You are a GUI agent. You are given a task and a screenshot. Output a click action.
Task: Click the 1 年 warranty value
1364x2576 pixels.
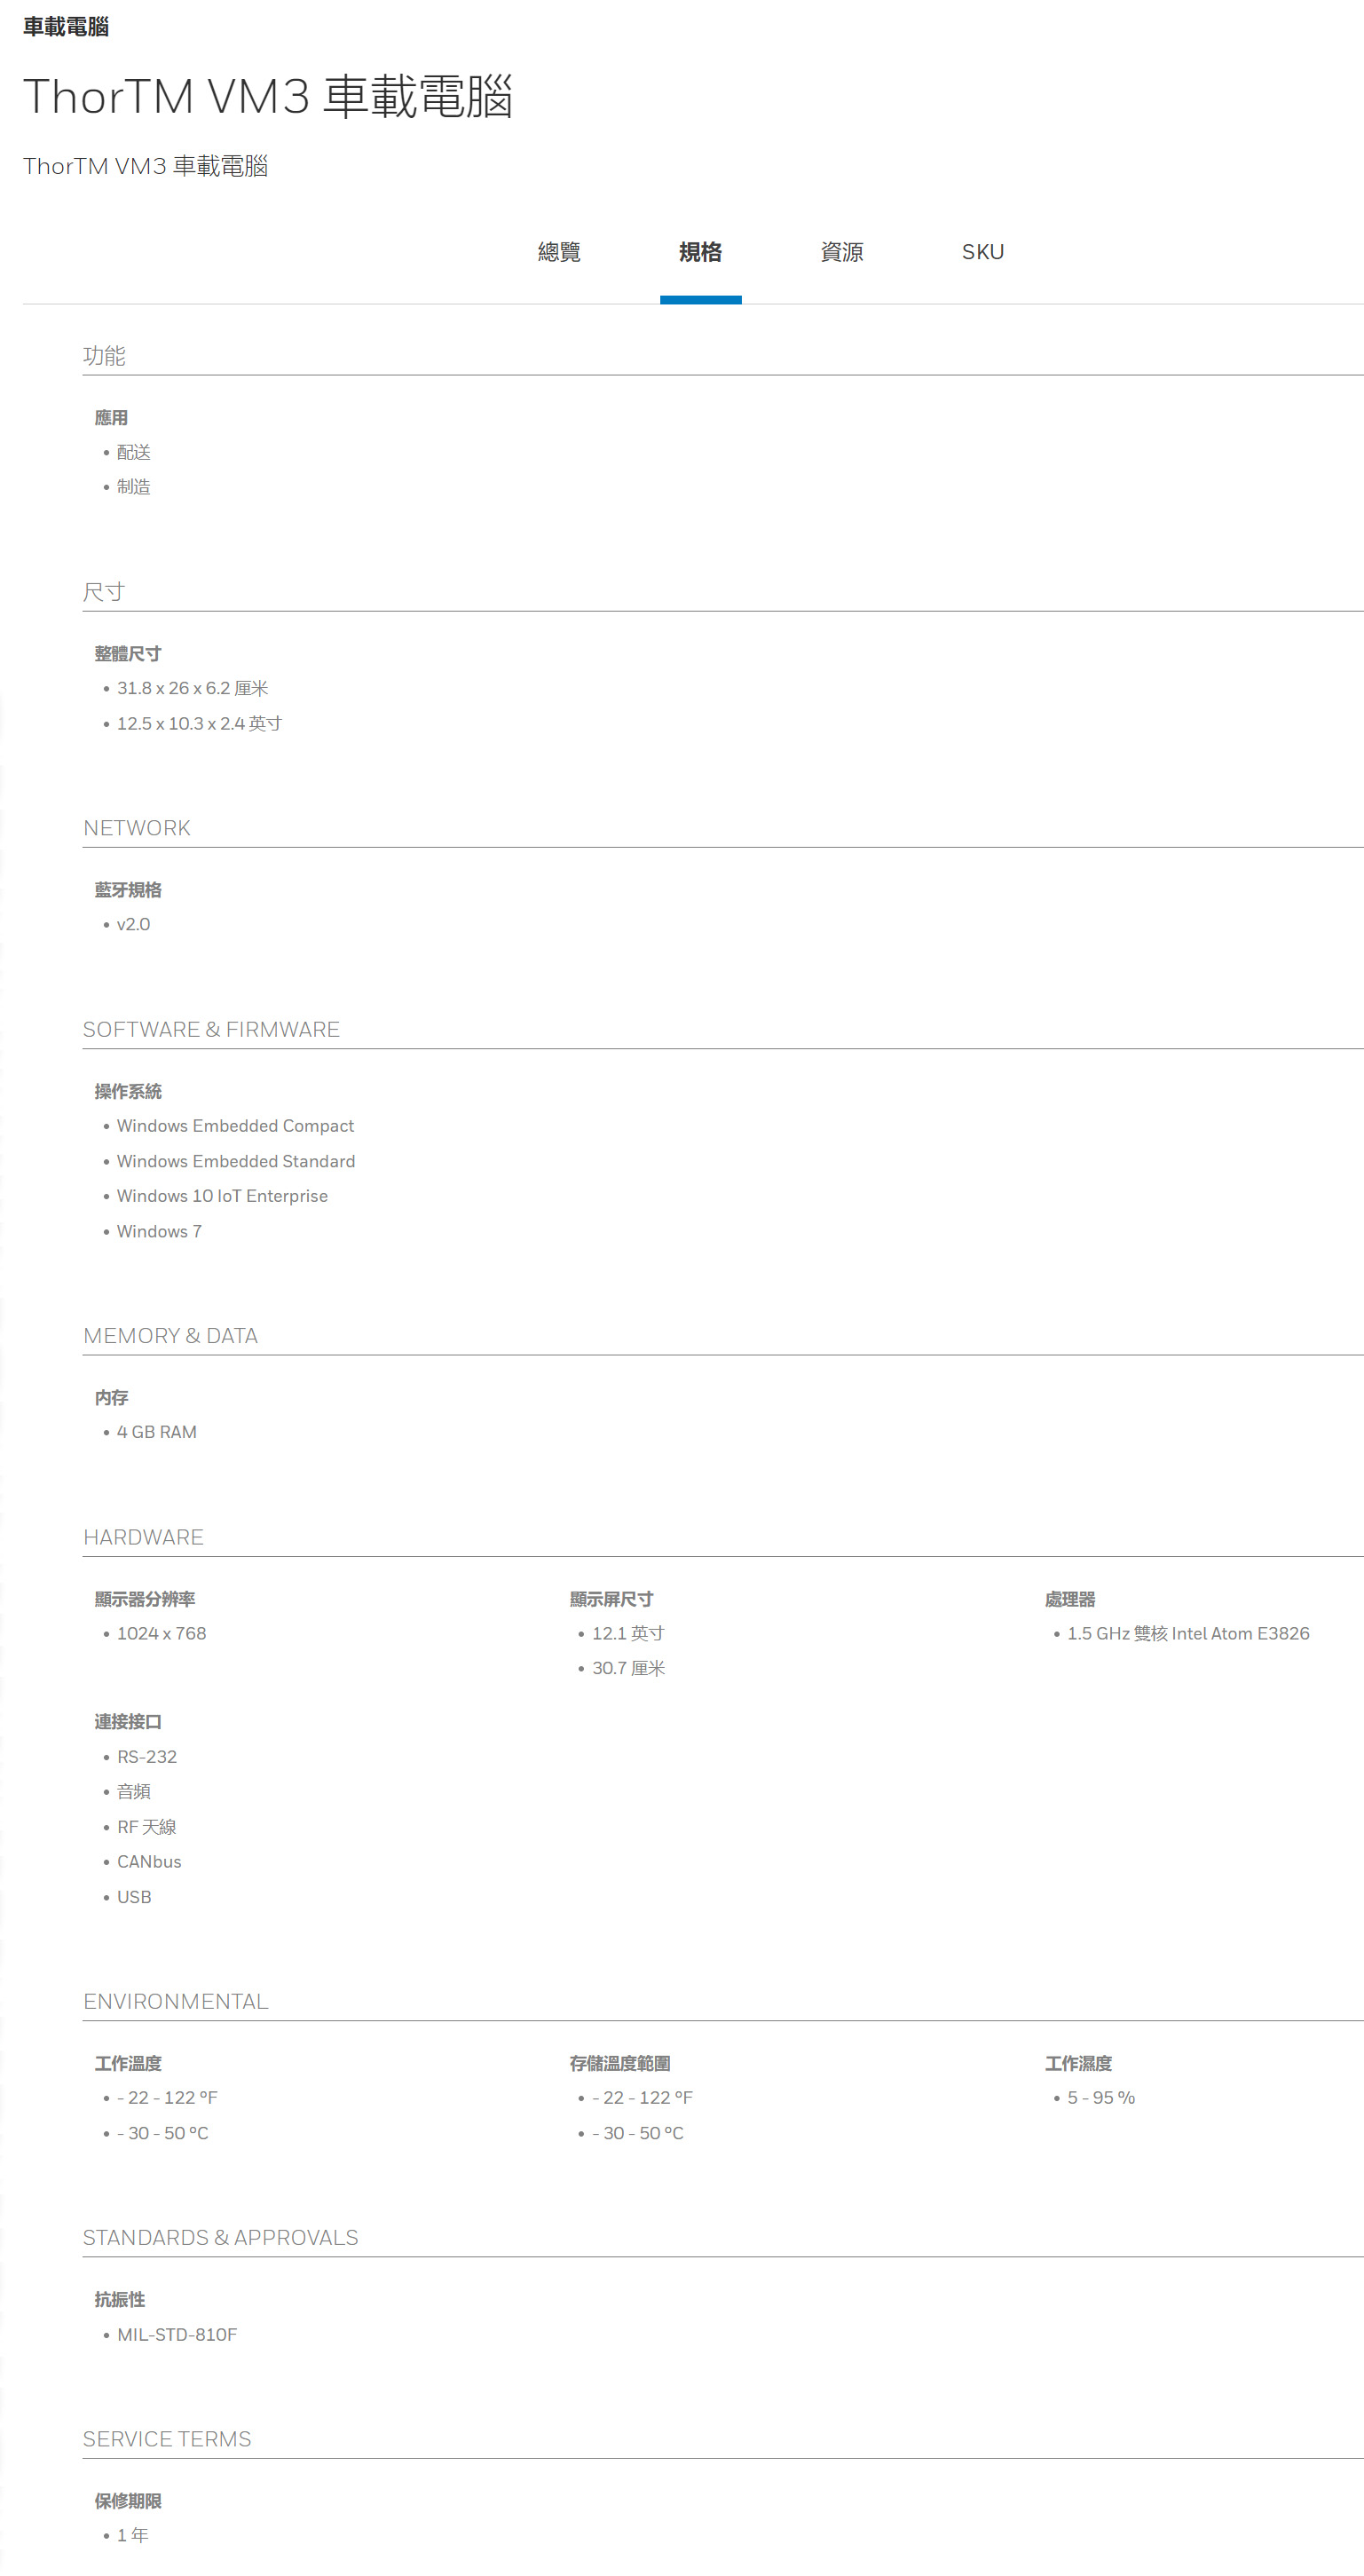(x=133, y=2535)
